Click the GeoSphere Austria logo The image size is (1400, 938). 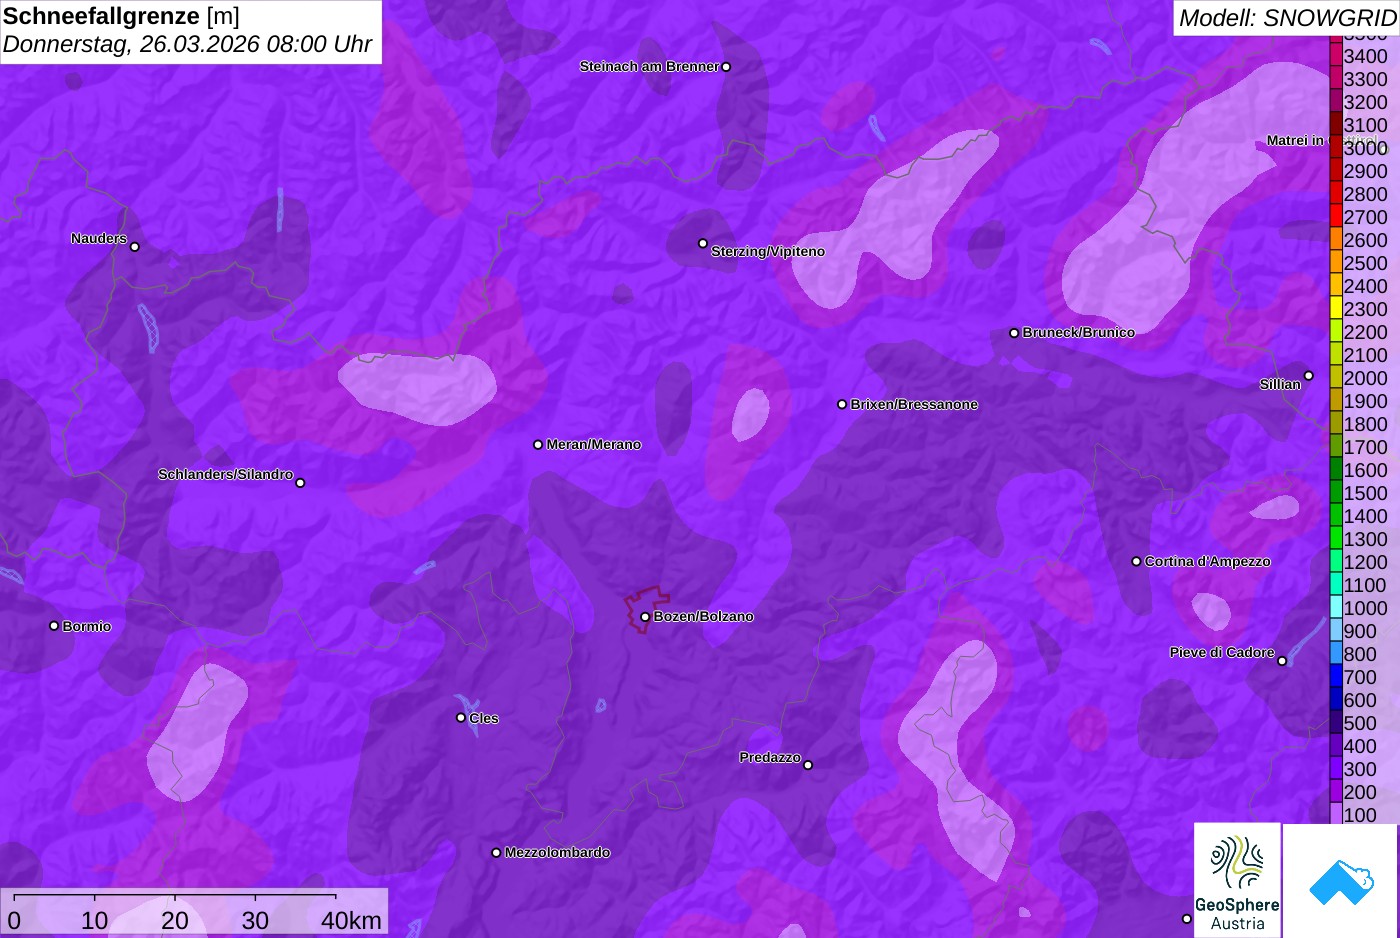[x=1237, y=880]
